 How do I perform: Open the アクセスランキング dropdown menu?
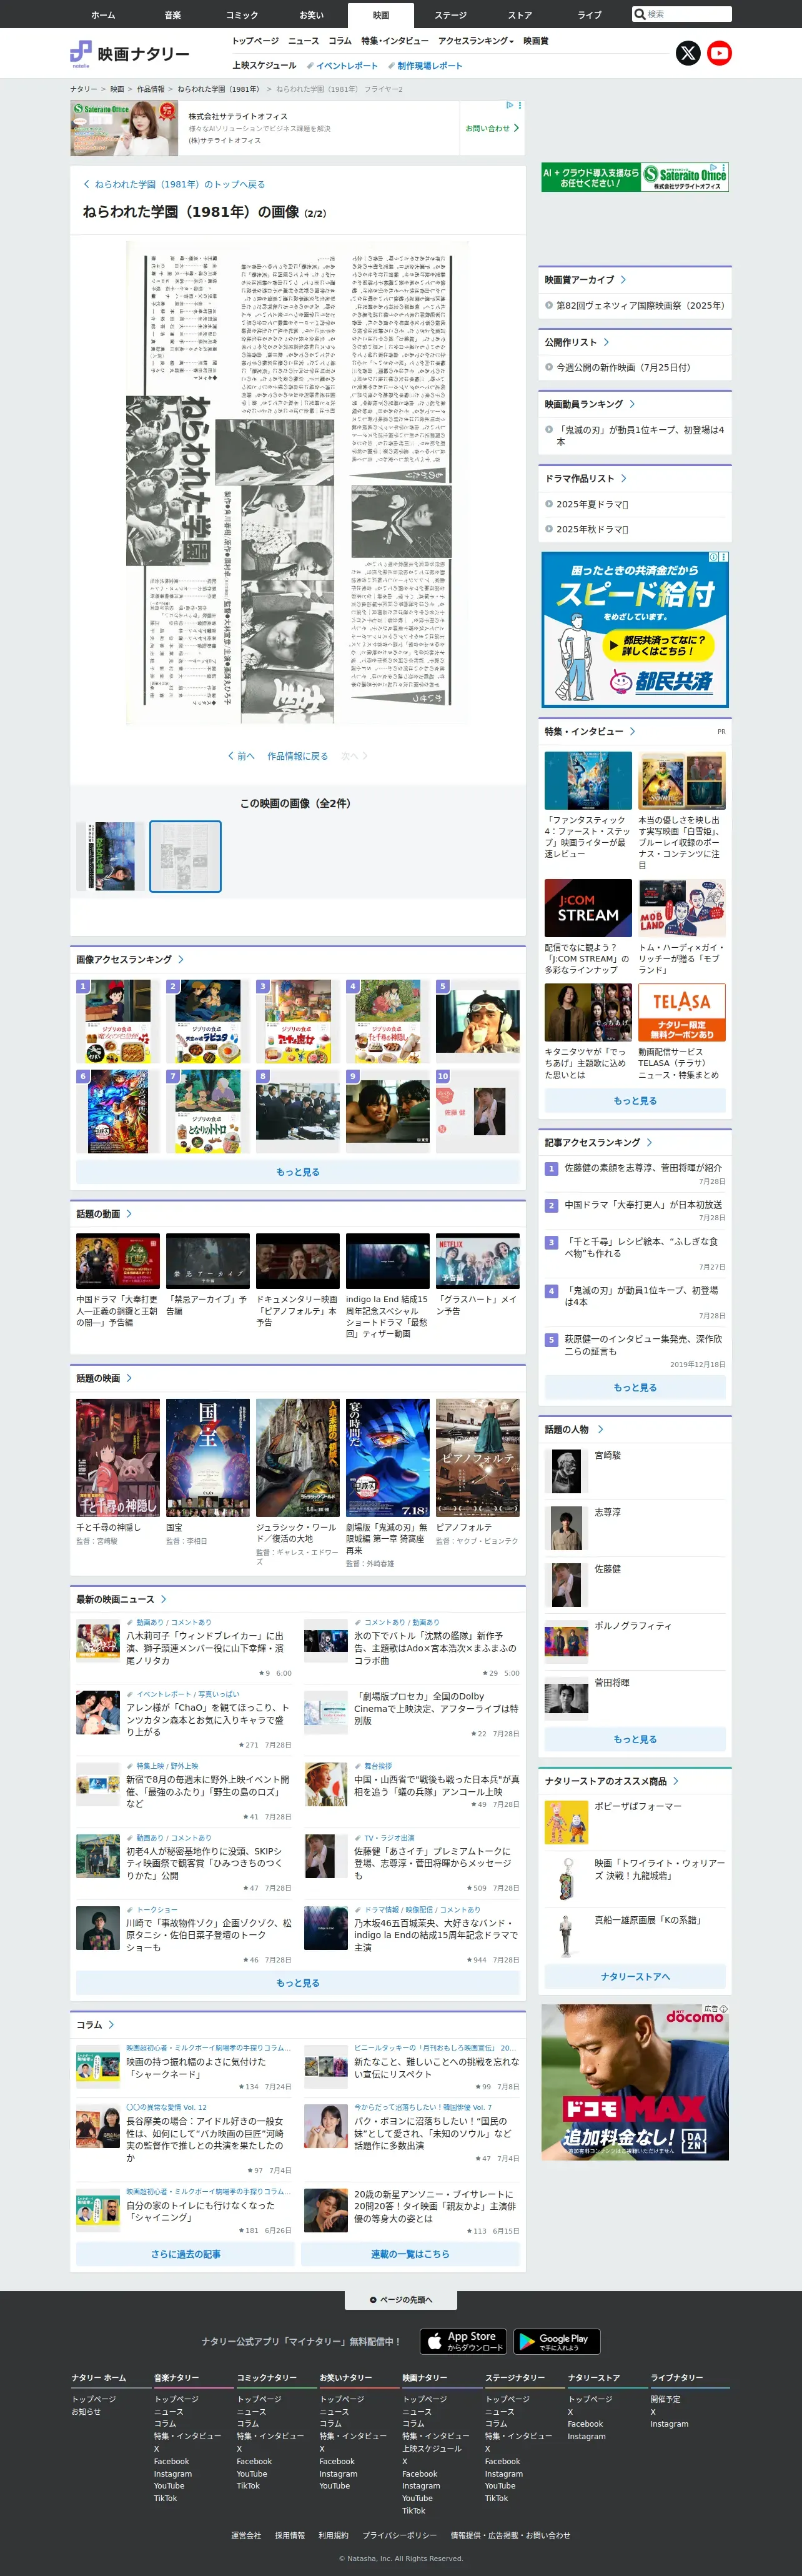(476, 41)
